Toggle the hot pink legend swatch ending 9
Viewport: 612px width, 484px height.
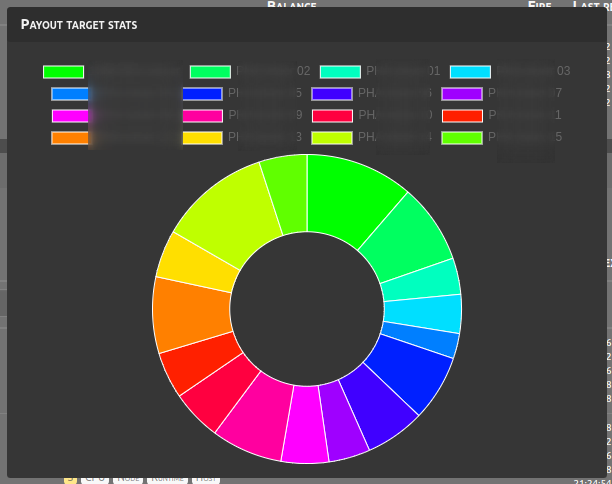[x=202, y=116]
